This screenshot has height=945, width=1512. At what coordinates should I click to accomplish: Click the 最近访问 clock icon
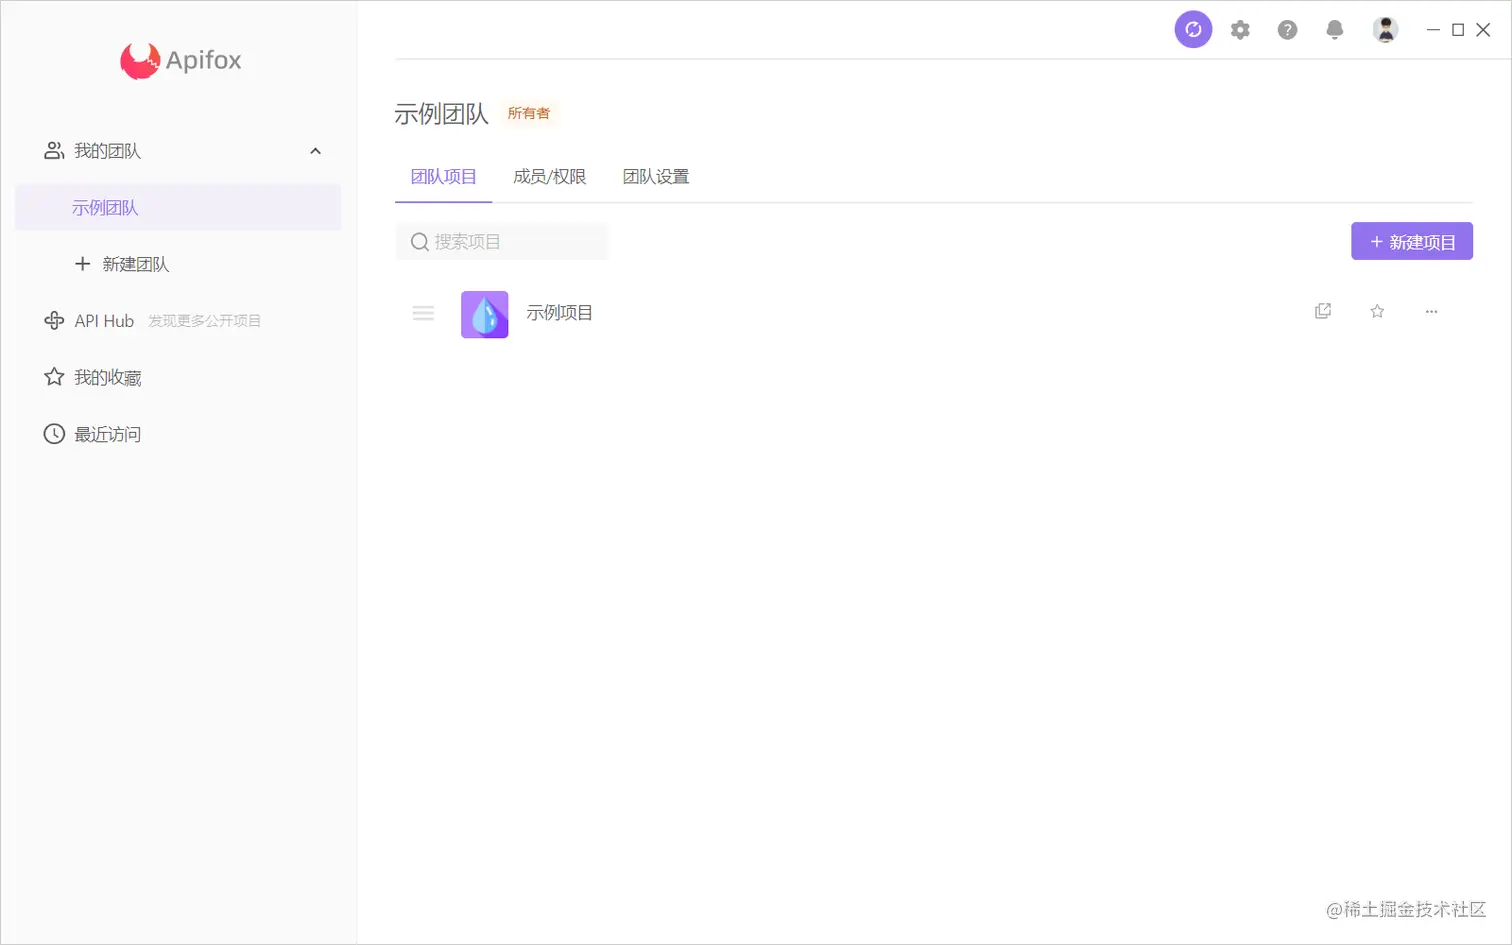[53, 433]
